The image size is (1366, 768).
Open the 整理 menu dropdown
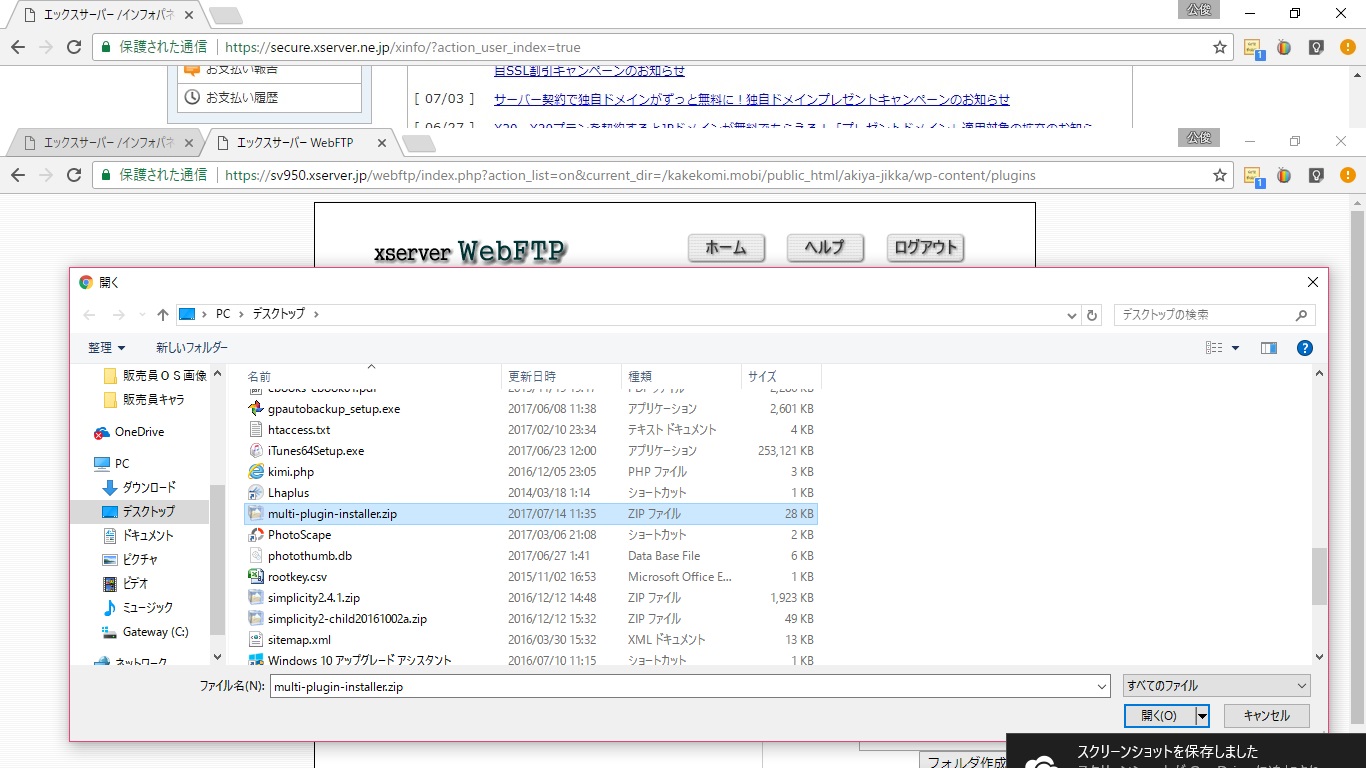point(107,348)
